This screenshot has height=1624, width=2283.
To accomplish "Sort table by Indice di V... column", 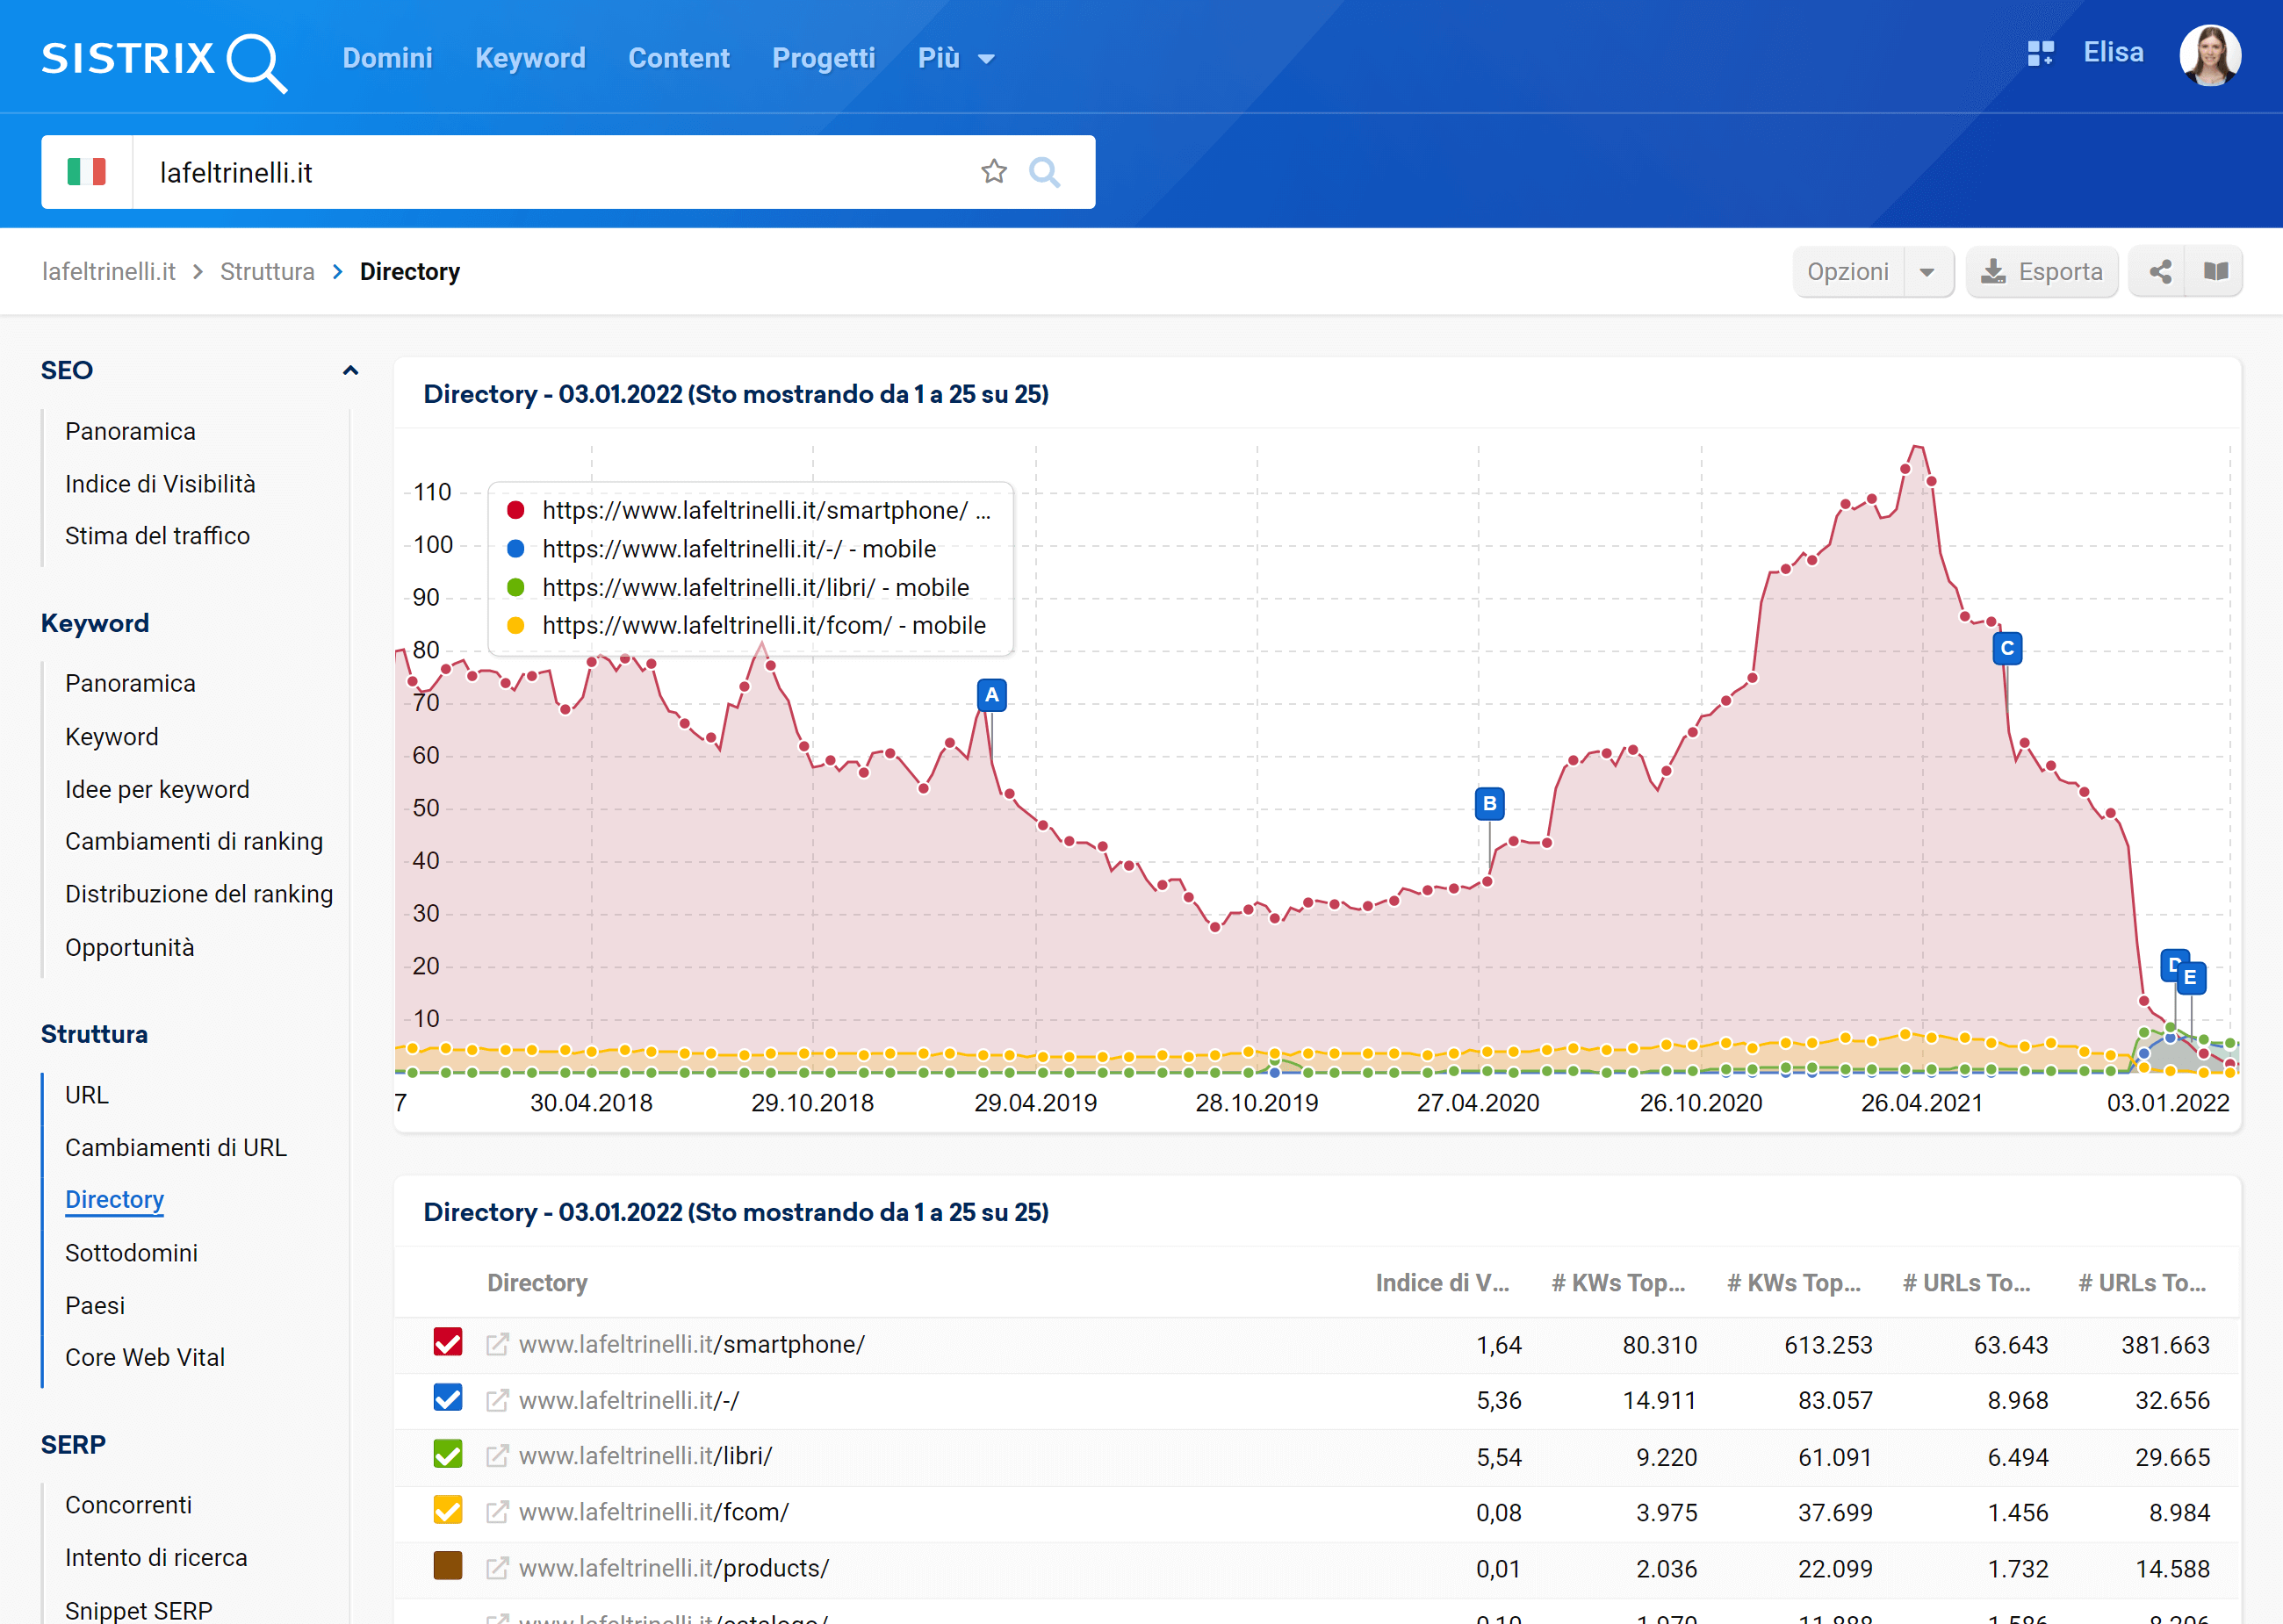I will (x=1442, y=1282).
